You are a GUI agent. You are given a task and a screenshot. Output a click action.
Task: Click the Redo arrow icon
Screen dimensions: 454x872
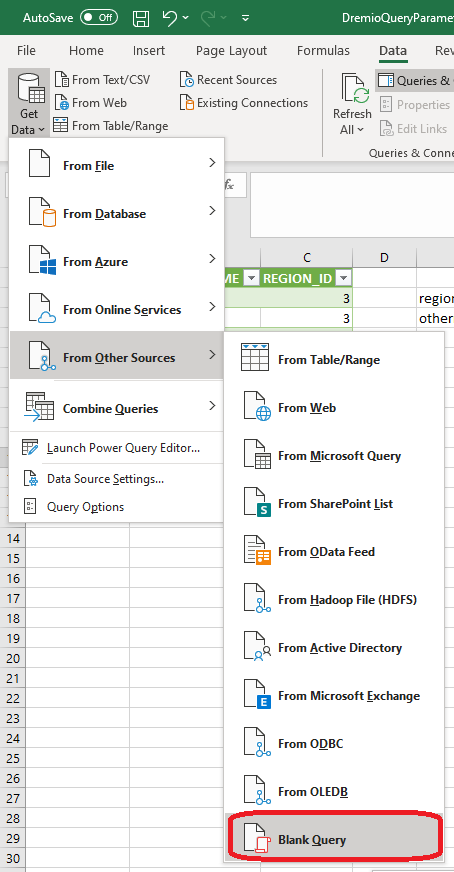coord(208,18)
